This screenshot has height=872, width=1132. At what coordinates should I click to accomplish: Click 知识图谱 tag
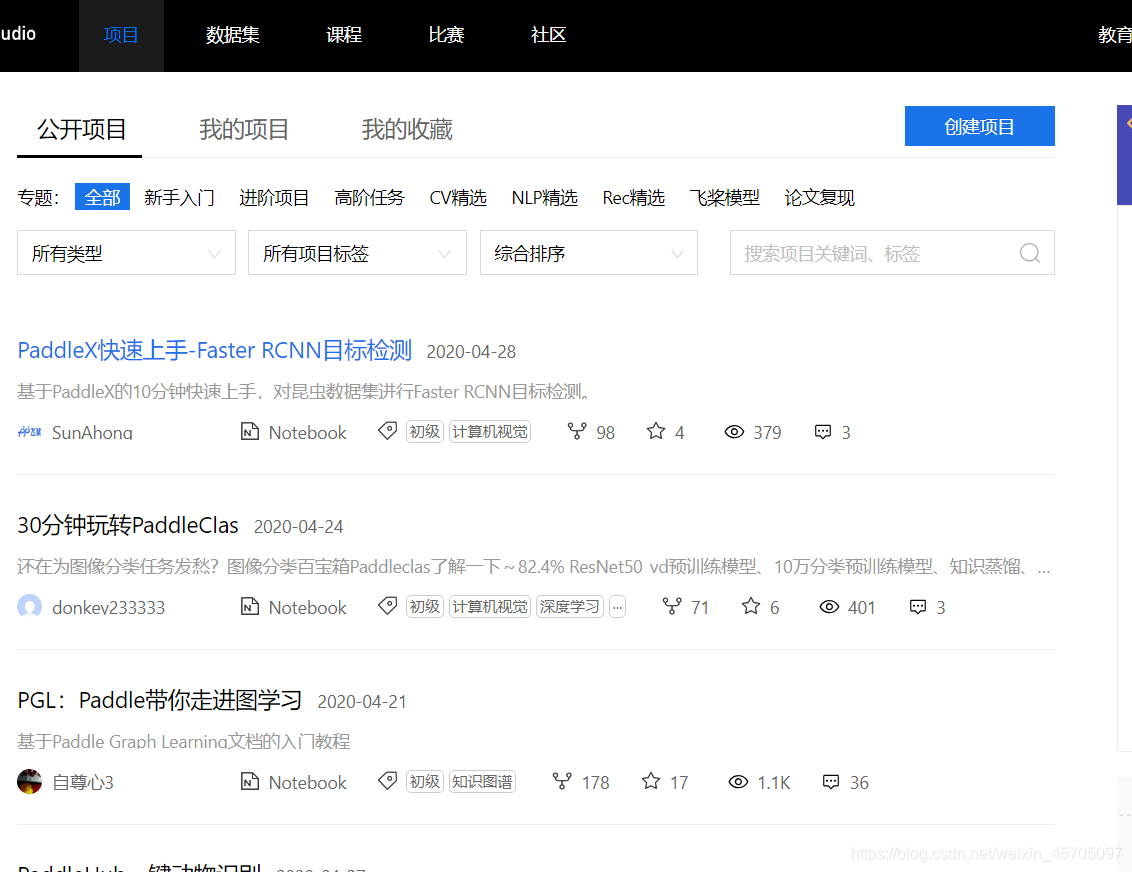pos(482,781)
